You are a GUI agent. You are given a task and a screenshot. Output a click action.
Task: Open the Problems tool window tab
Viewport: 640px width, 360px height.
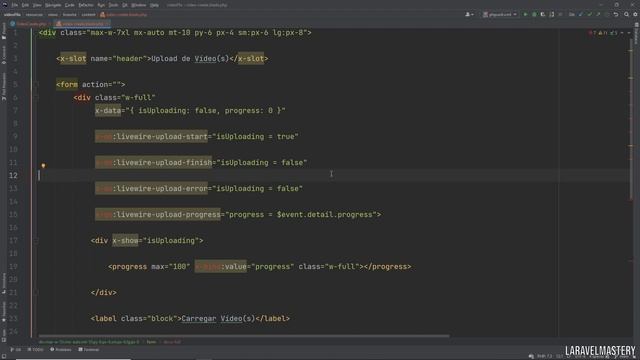pyautogui.click(x=60, y=350)
